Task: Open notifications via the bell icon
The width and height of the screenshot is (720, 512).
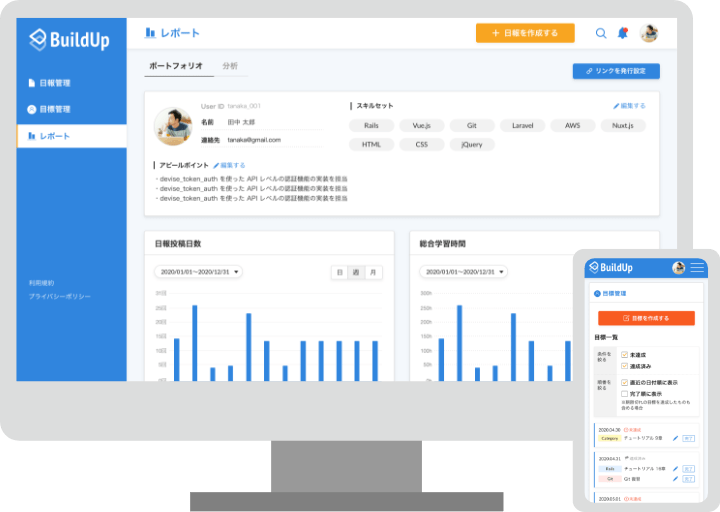Action: (623, 33)
